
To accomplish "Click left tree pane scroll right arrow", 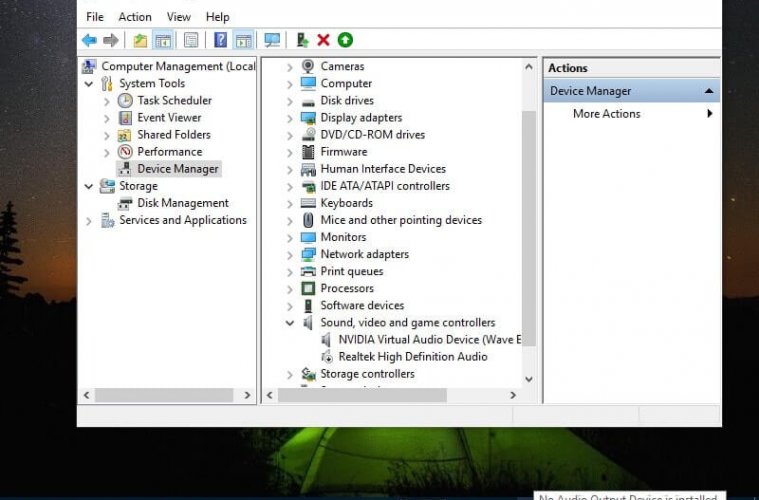I will click(x=247, y=395).
